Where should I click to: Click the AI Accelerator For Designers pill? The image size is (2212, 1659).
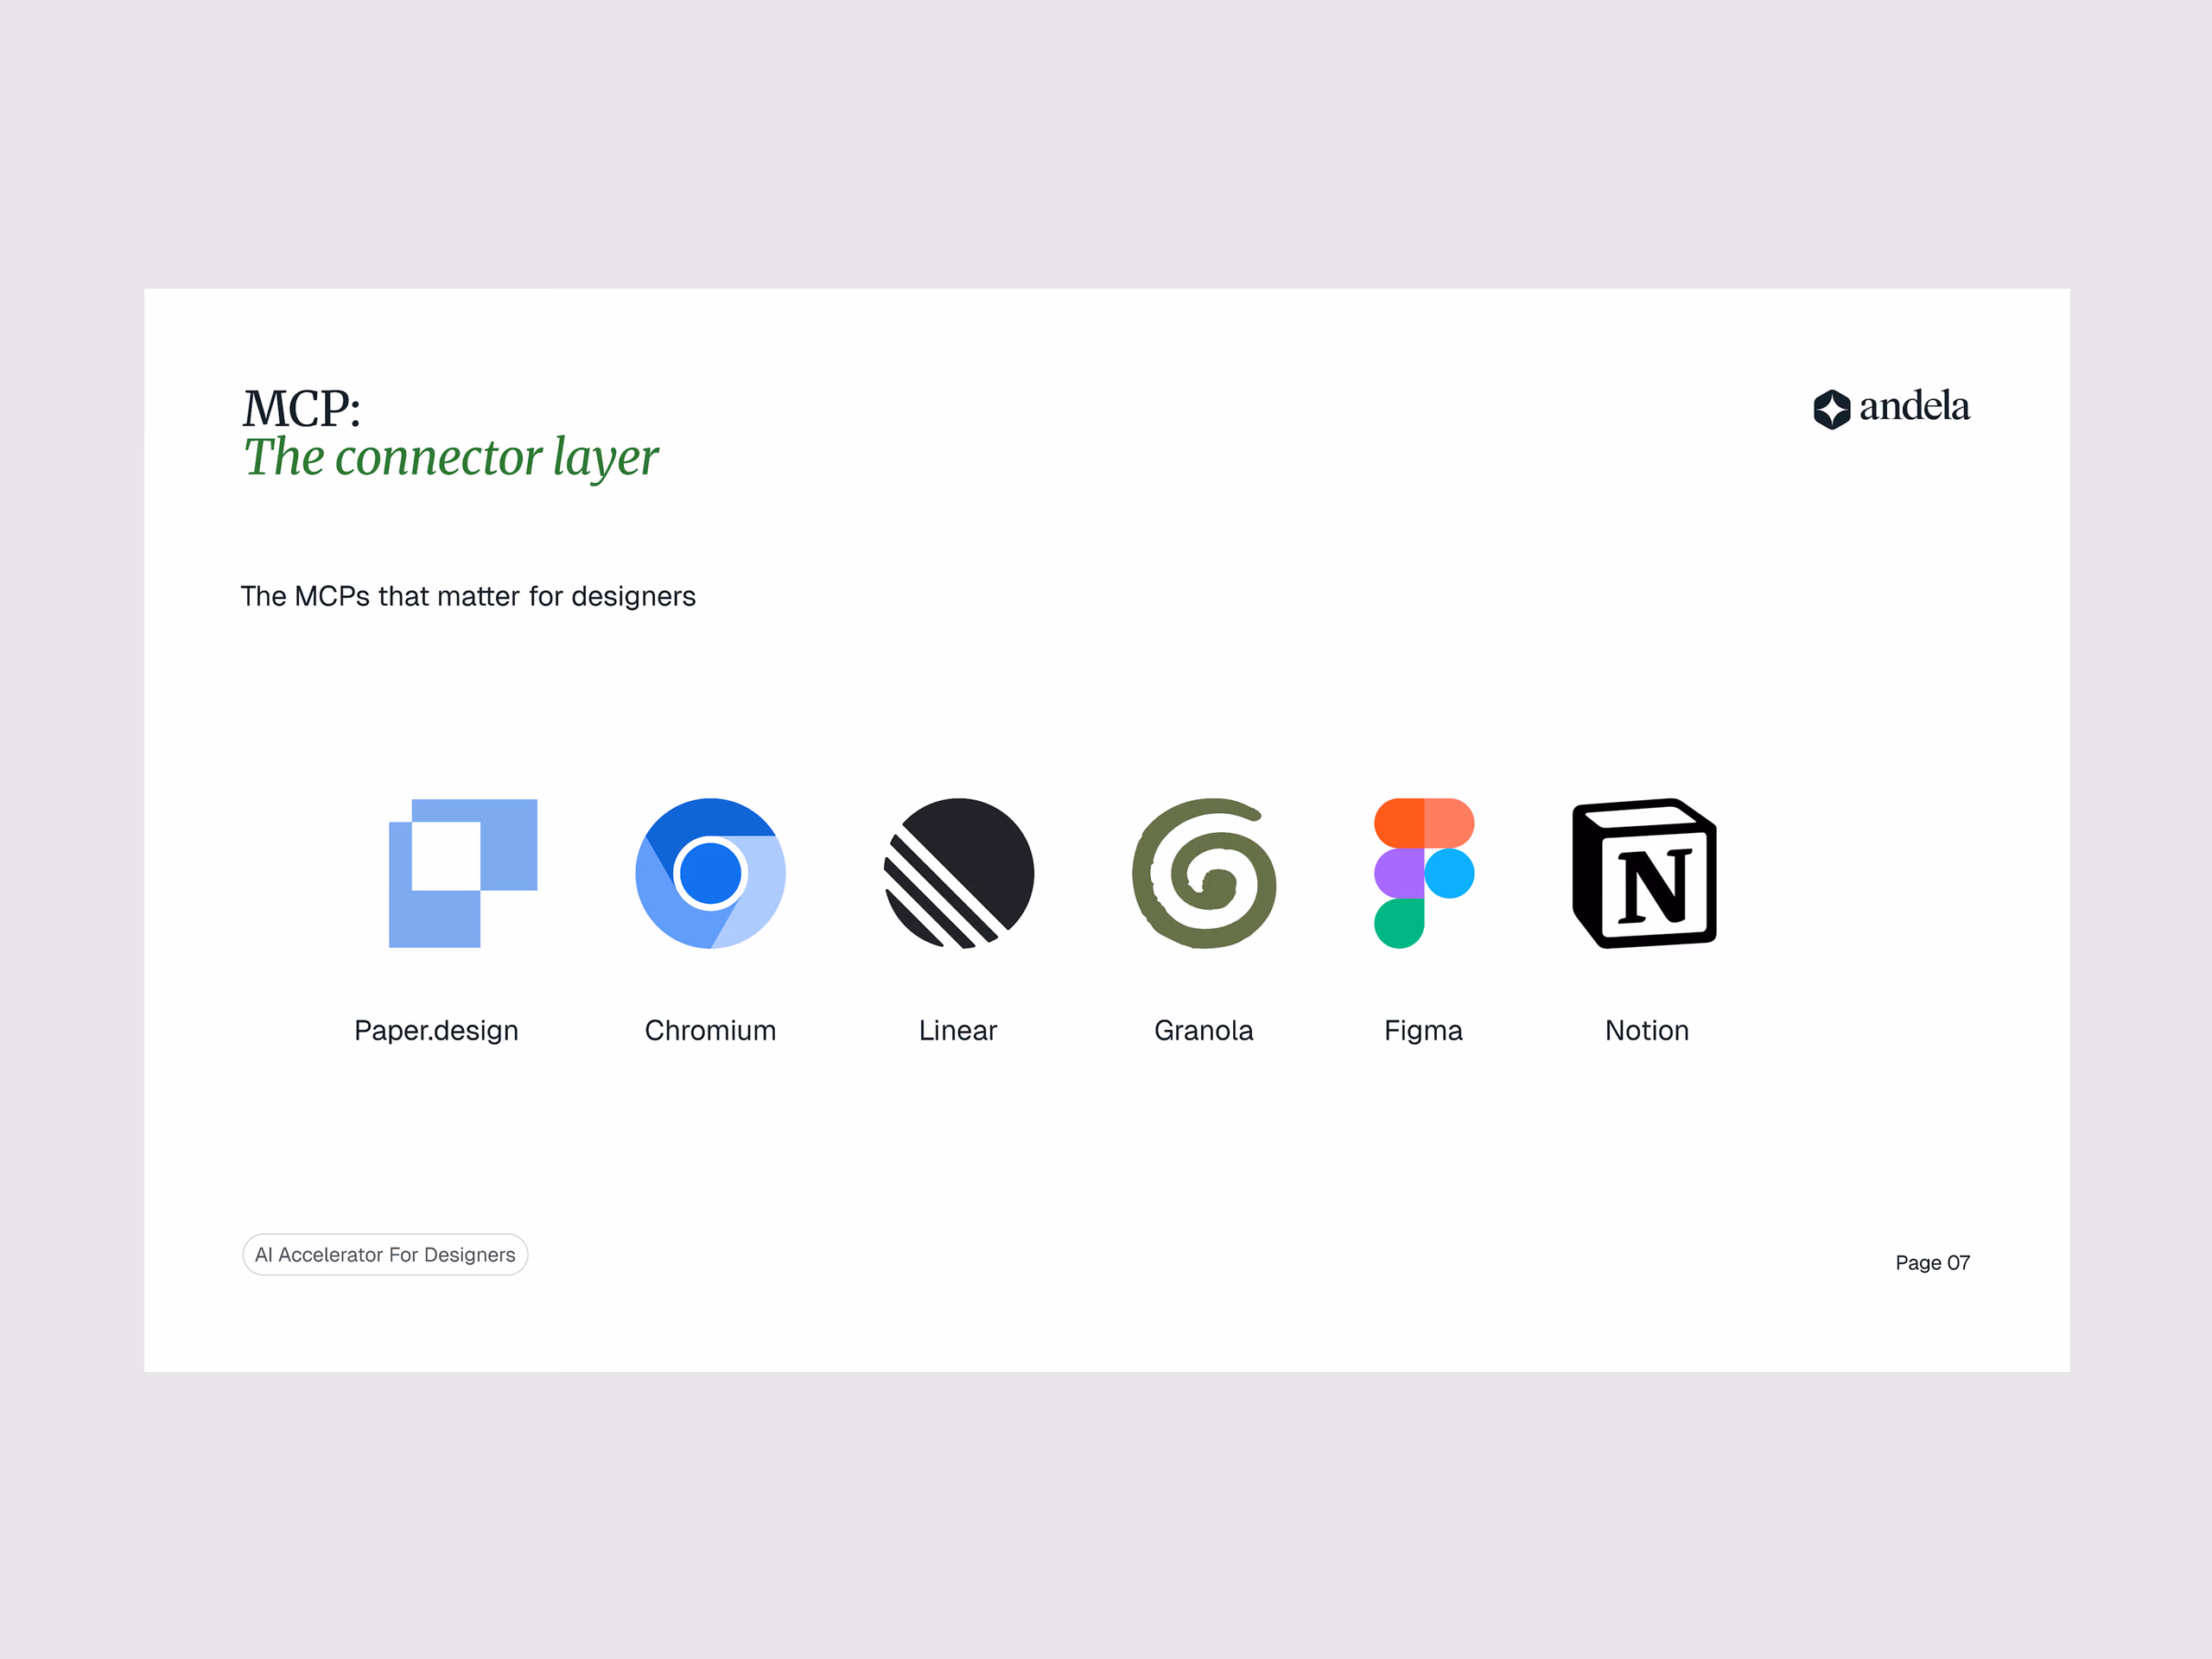coord(385,1255)
